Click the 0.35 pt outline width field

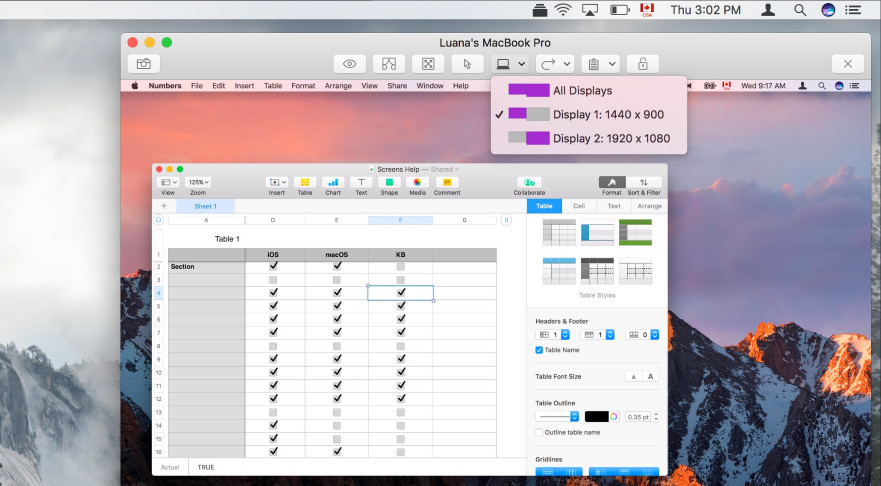pos(638,417)
